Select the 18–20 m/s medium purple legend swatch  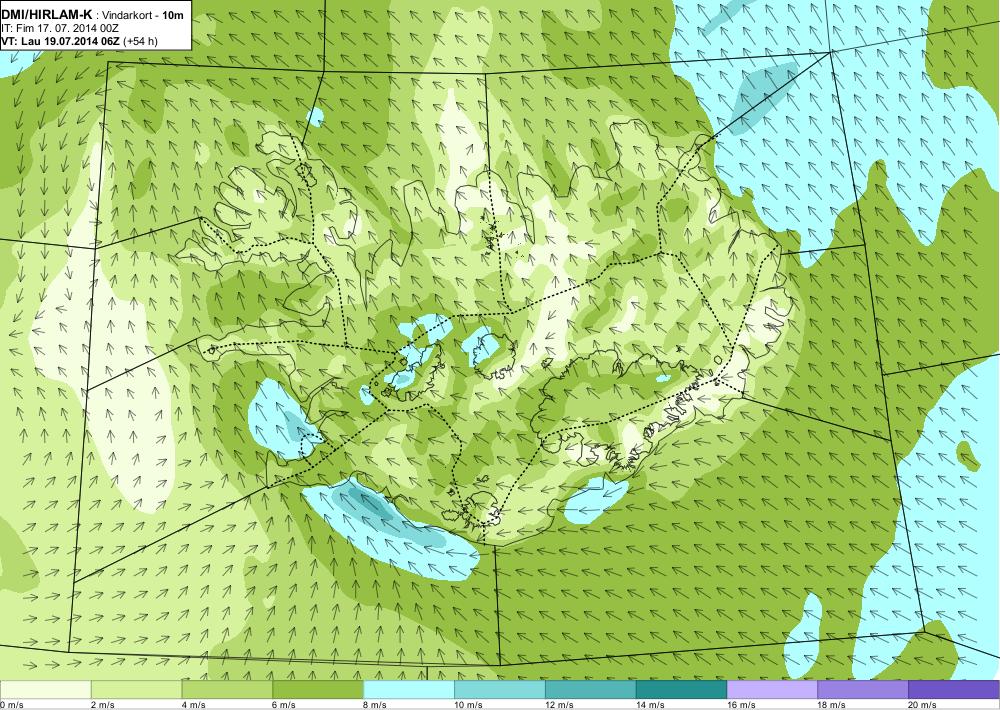coord(864,690)
